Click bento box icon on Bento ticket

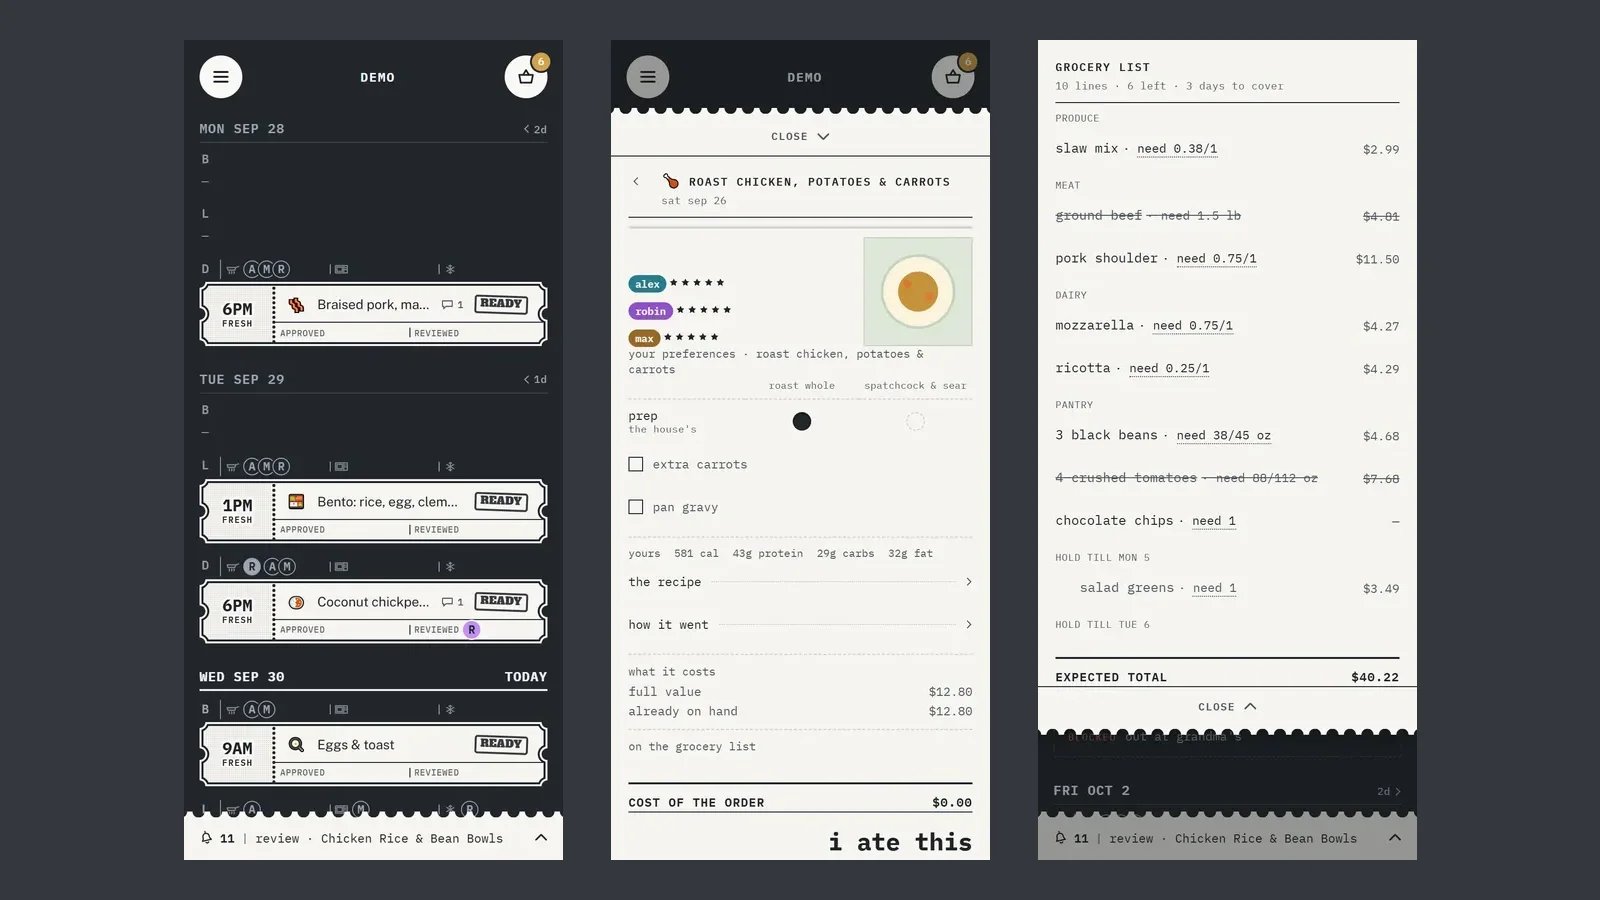coord(296,501)
